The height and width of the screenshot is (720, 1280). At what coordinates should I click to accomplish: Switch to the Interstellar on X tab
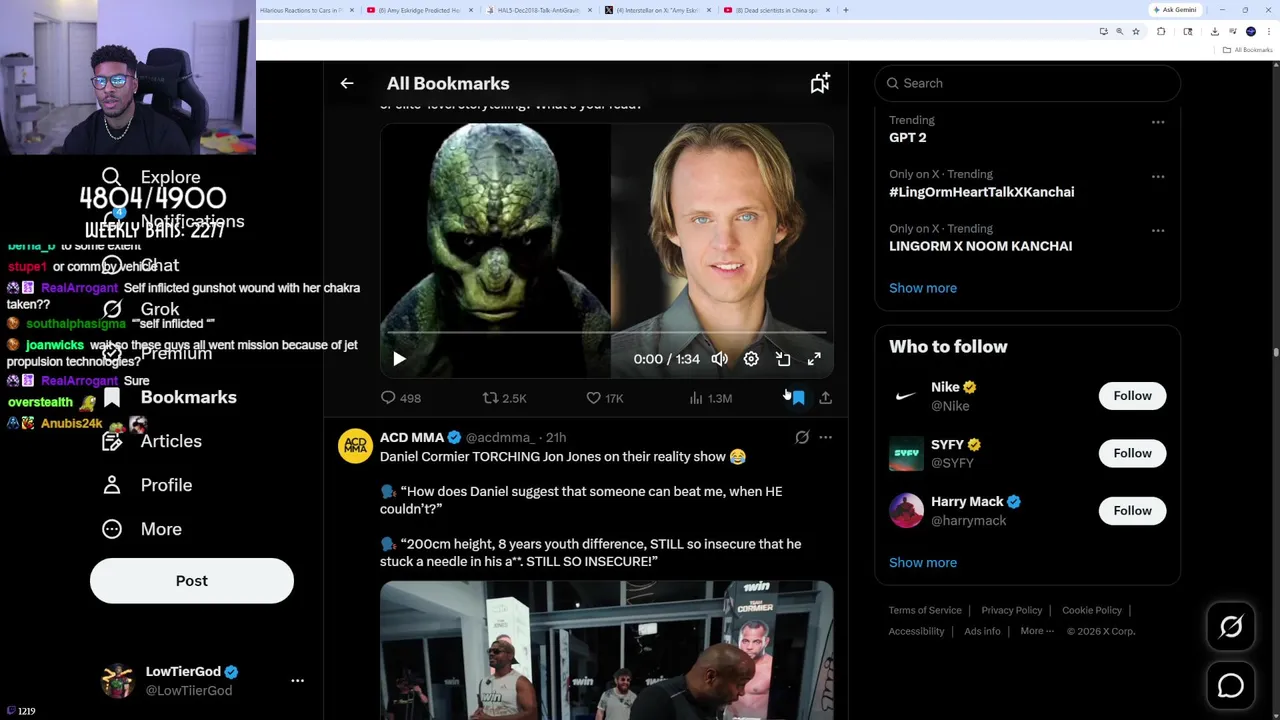[x=659, y=10]
